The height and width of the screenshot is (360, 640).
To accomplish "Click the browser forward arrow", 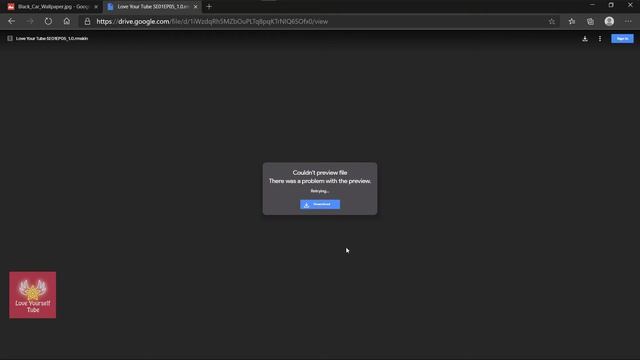I will 30,21.
